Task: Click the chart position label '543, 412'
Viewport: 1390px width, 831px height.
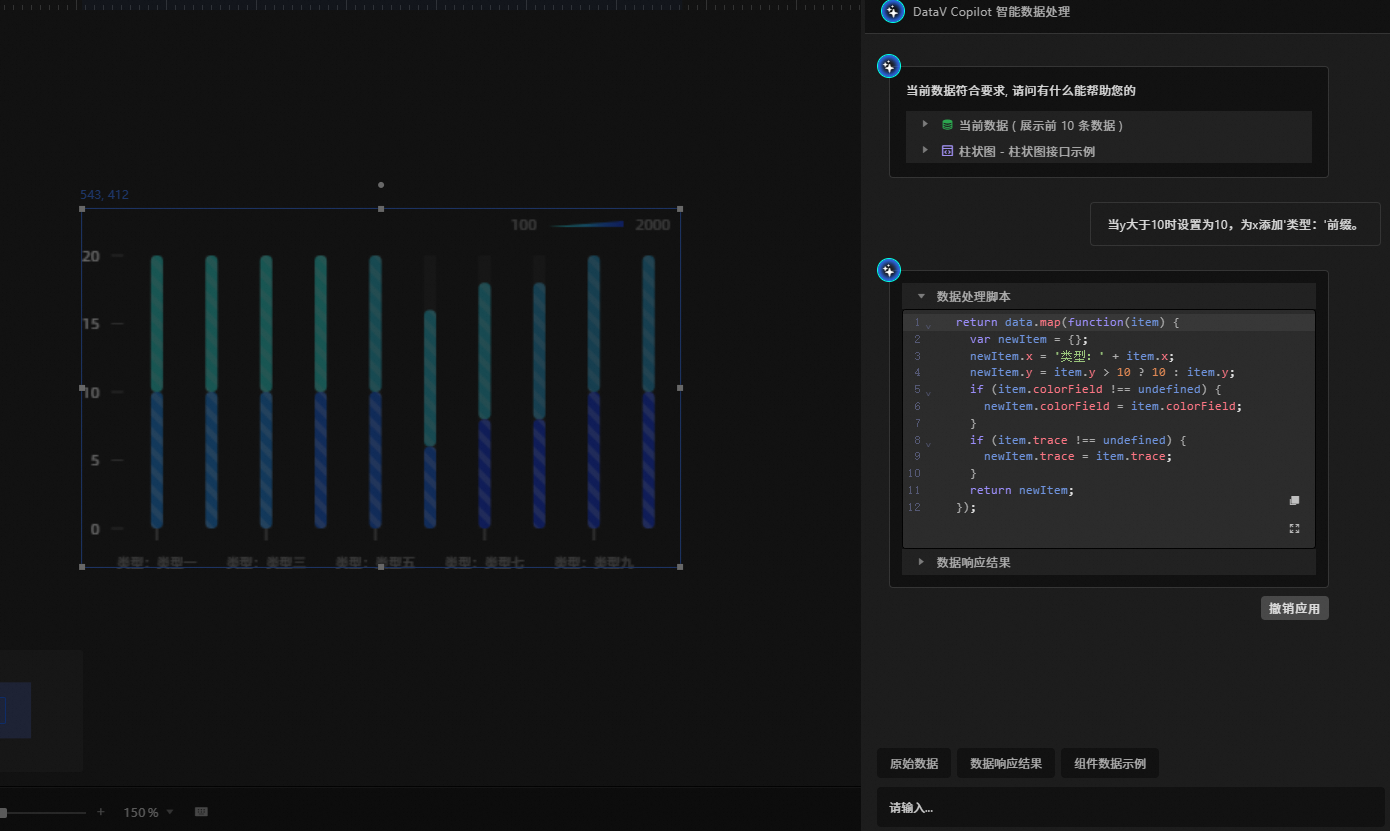Action: coord(104,195)
